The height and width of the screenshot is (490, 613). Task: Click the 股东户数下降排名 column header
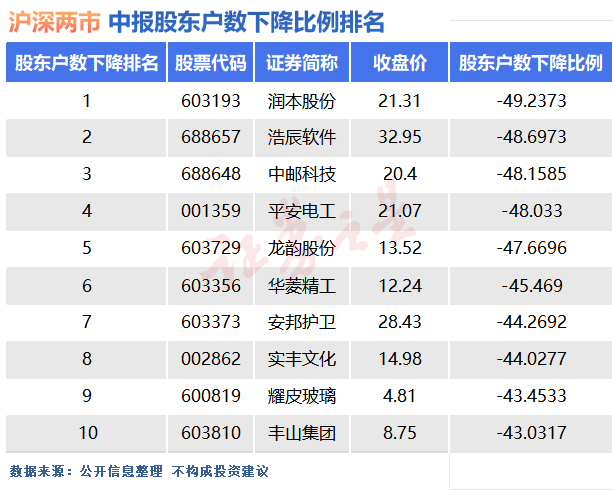(x=87, y=63)
